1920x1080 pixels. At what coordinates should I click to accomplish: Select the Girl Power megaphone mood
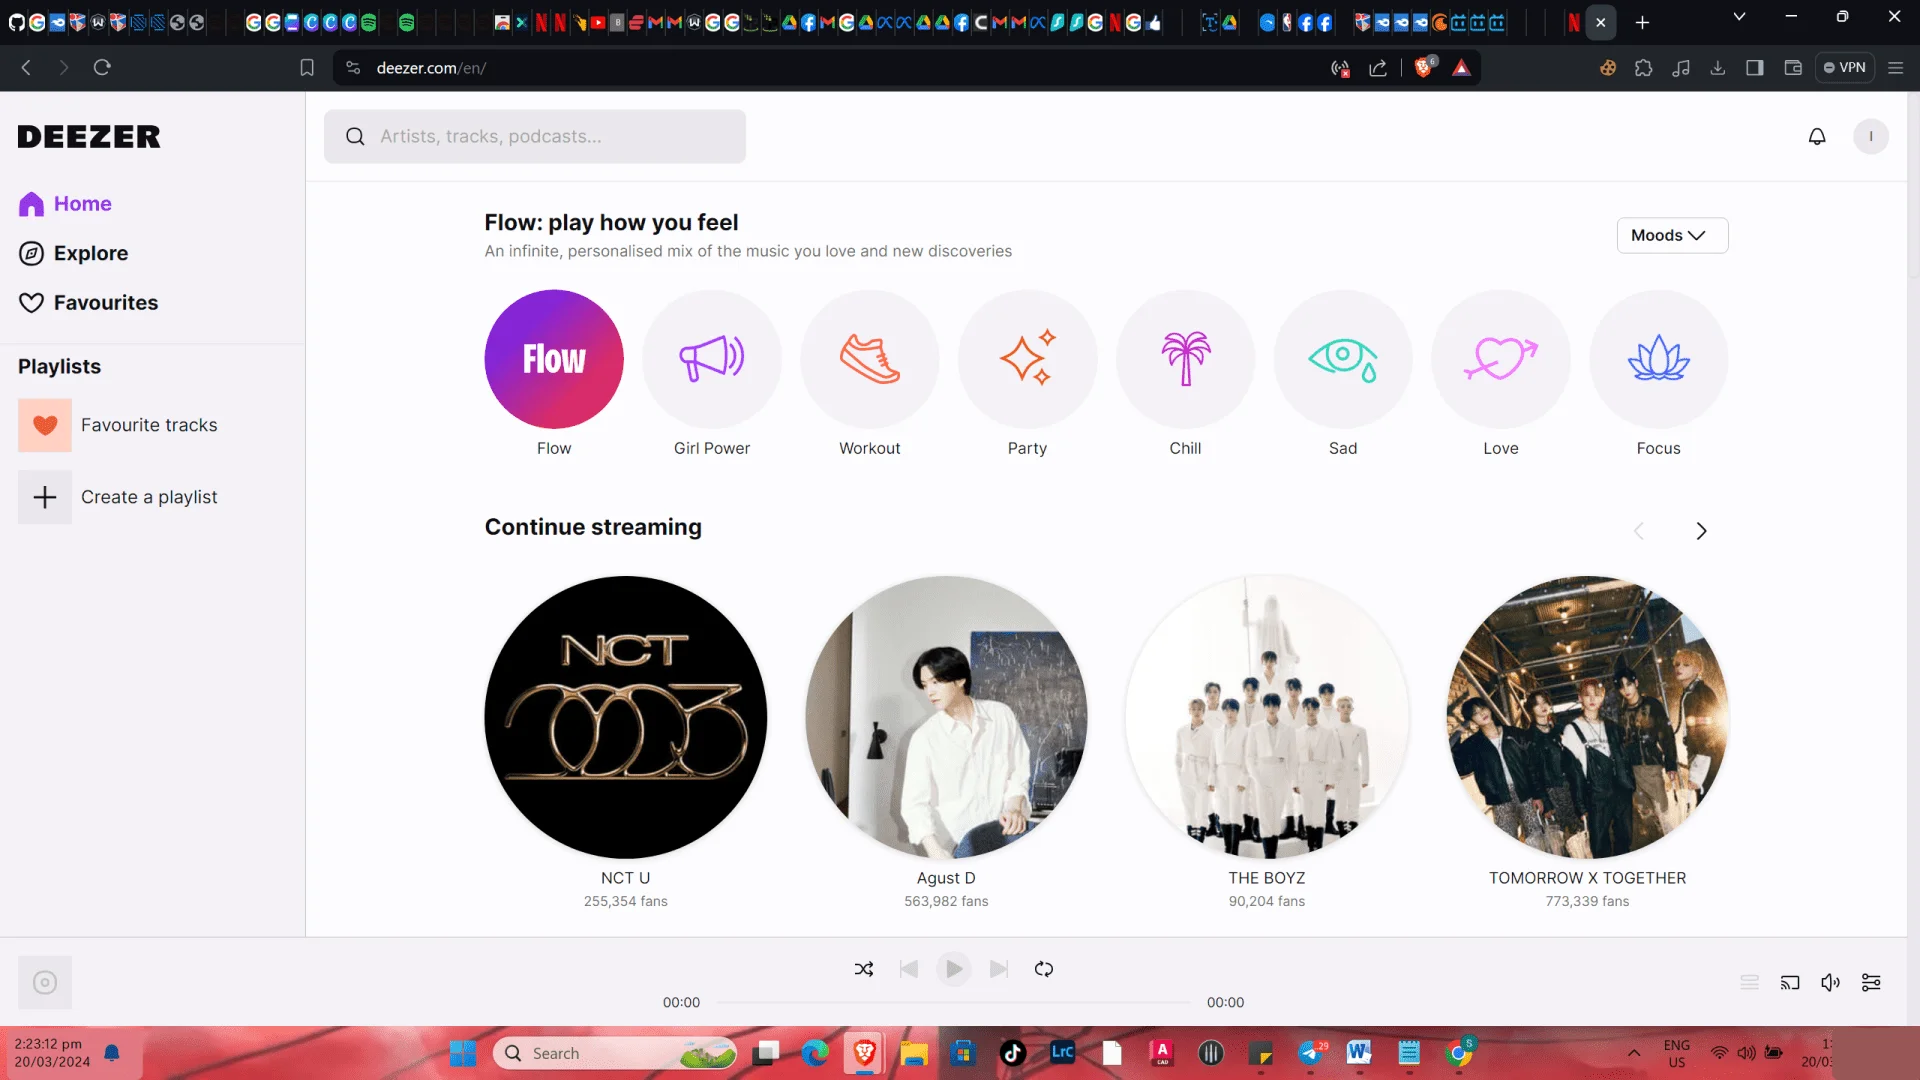coord(712,359)
